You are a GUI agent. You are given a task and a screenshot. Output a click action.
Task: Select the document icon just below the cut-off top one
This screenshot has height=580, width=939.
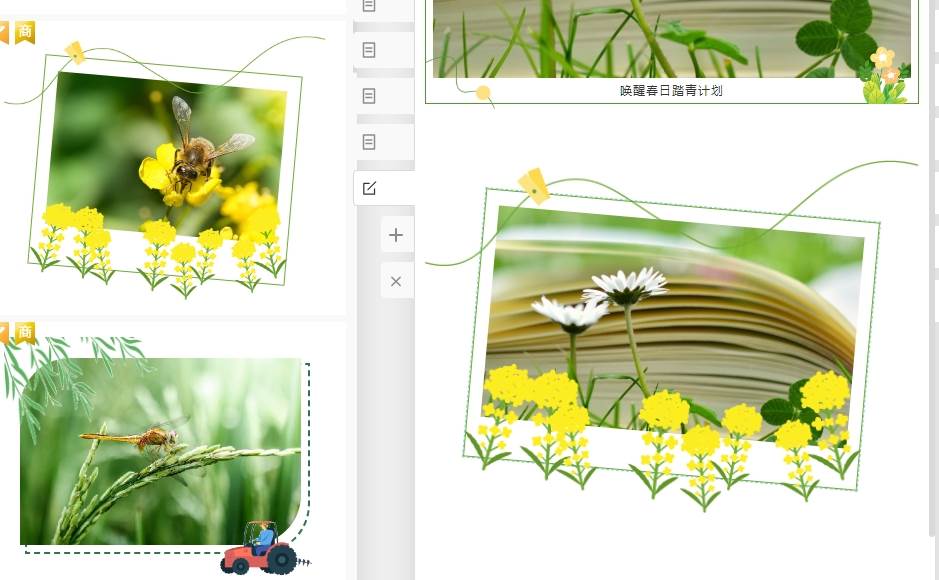pos(369,50)
